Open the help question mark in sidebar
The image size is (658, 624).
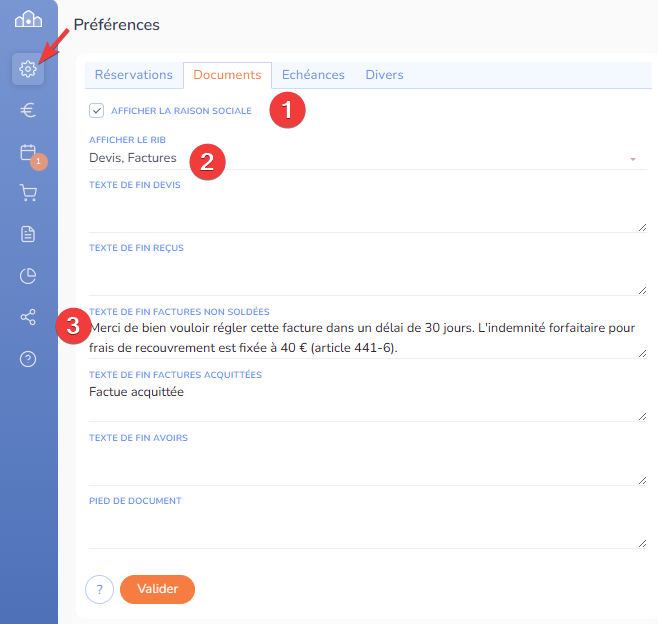pos(28,359)
